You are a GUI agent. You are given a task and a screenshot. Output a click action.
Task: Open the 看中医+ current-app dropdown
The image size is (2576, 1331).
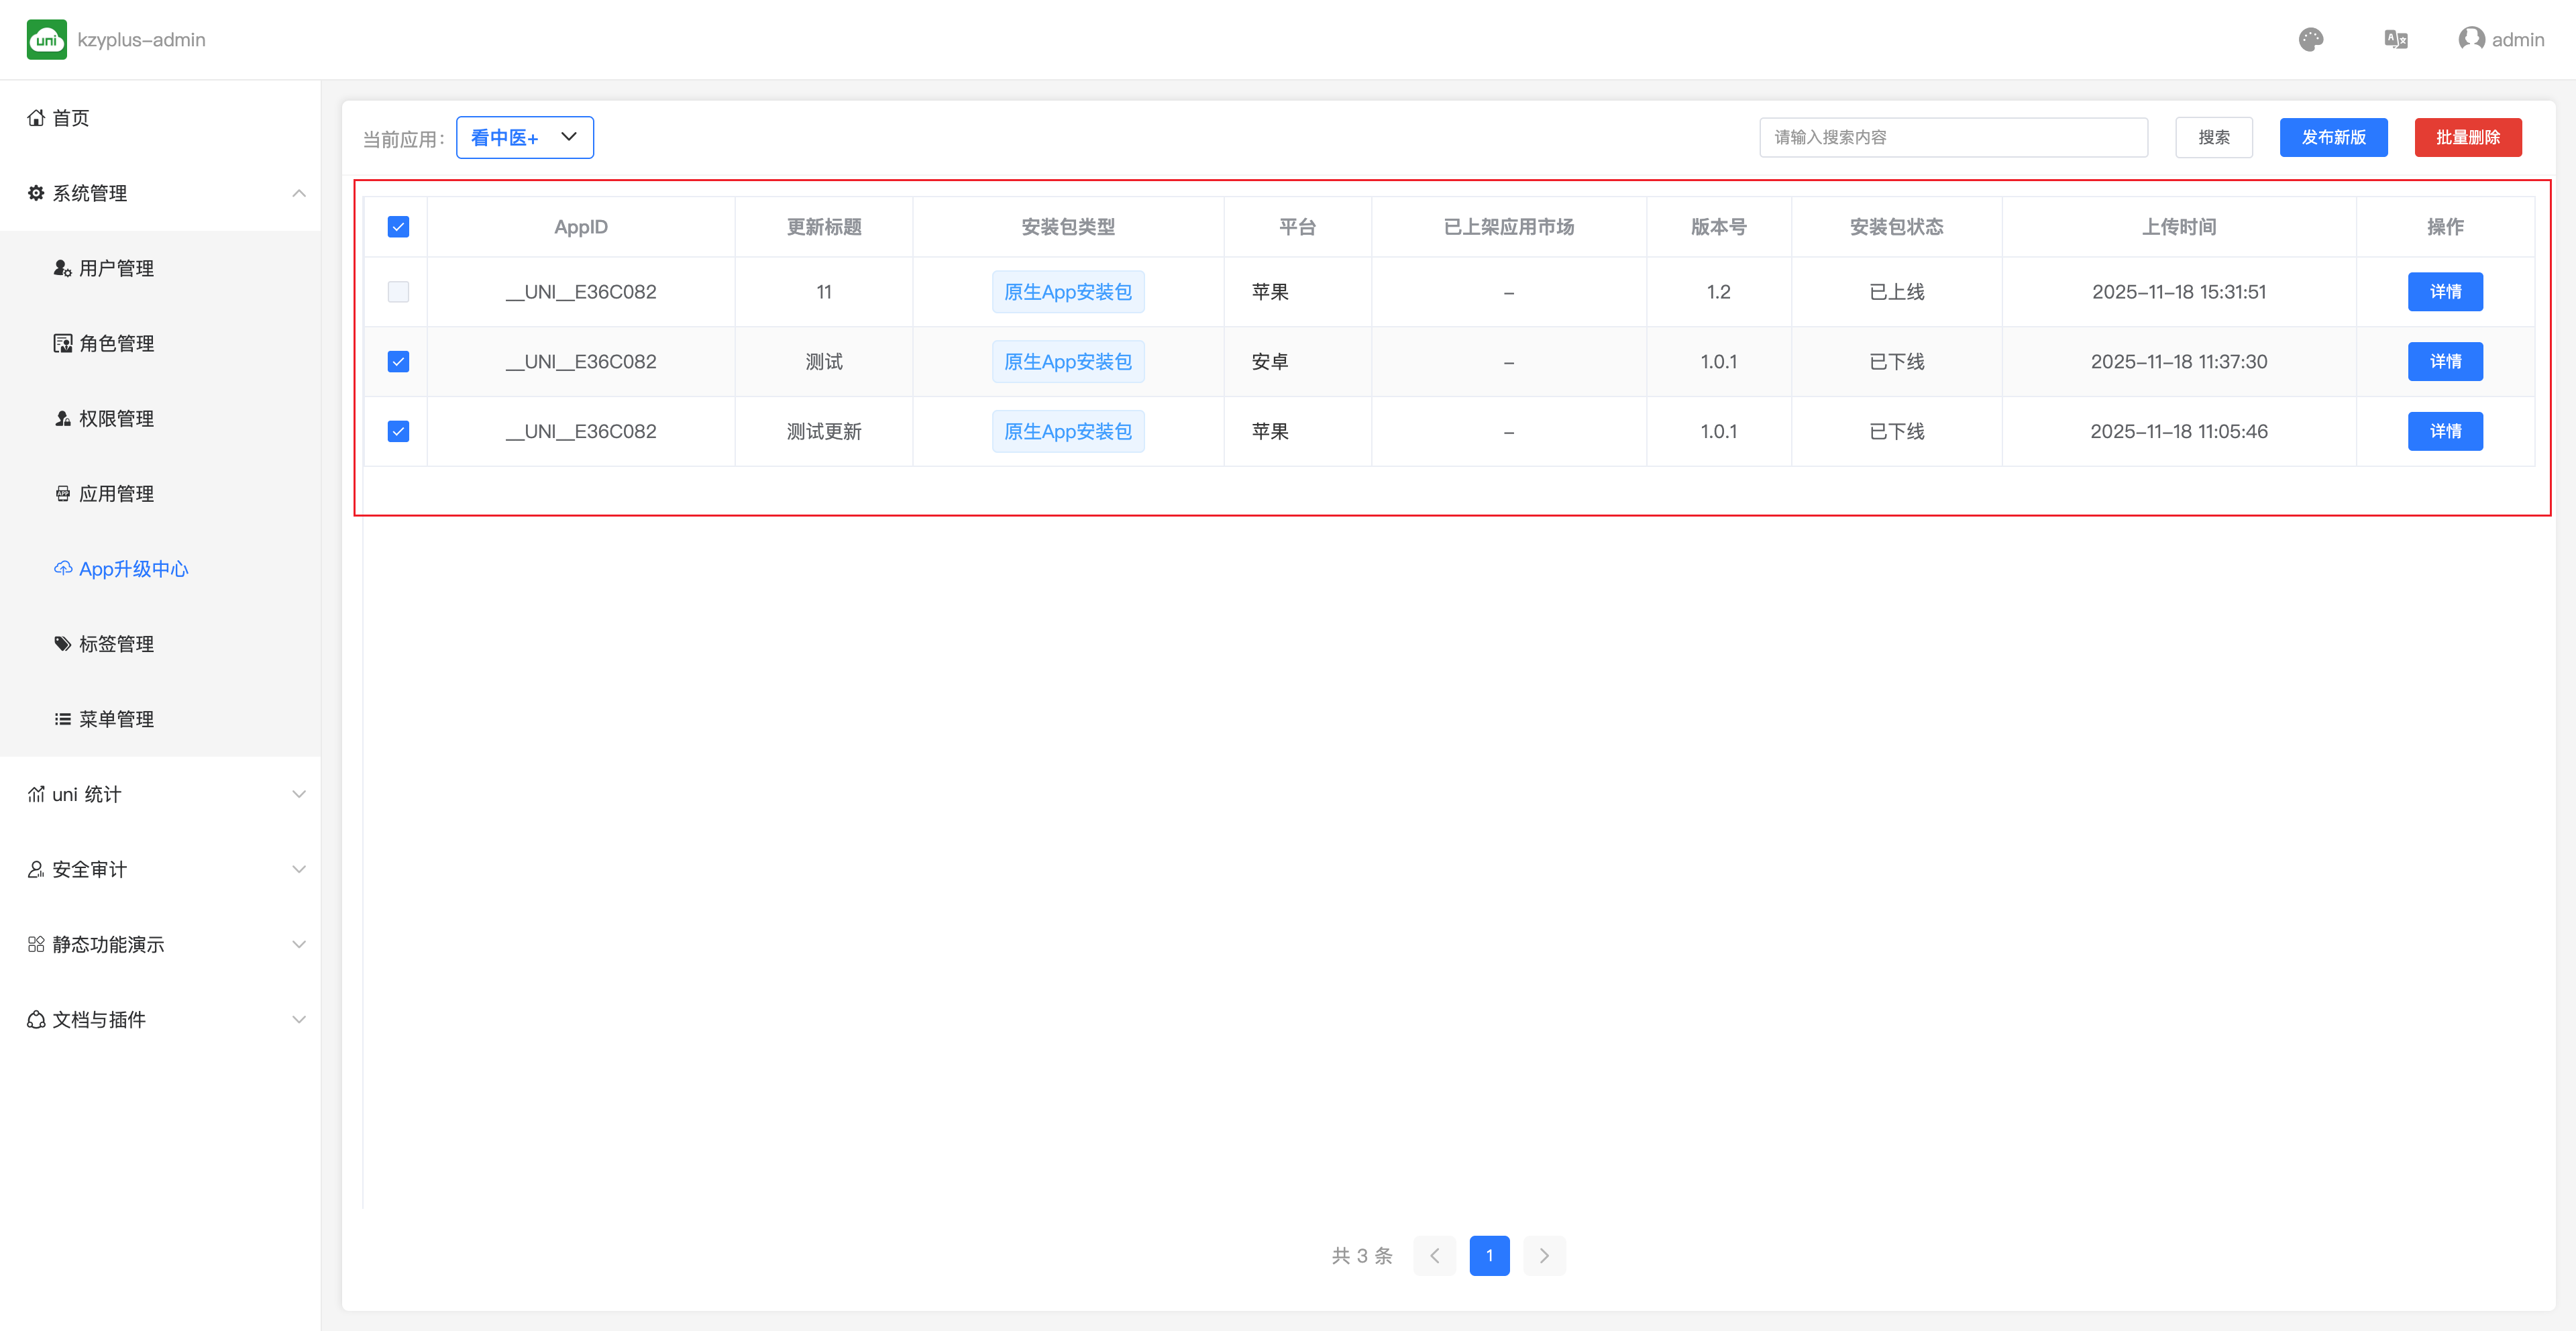tap(524, 138)
